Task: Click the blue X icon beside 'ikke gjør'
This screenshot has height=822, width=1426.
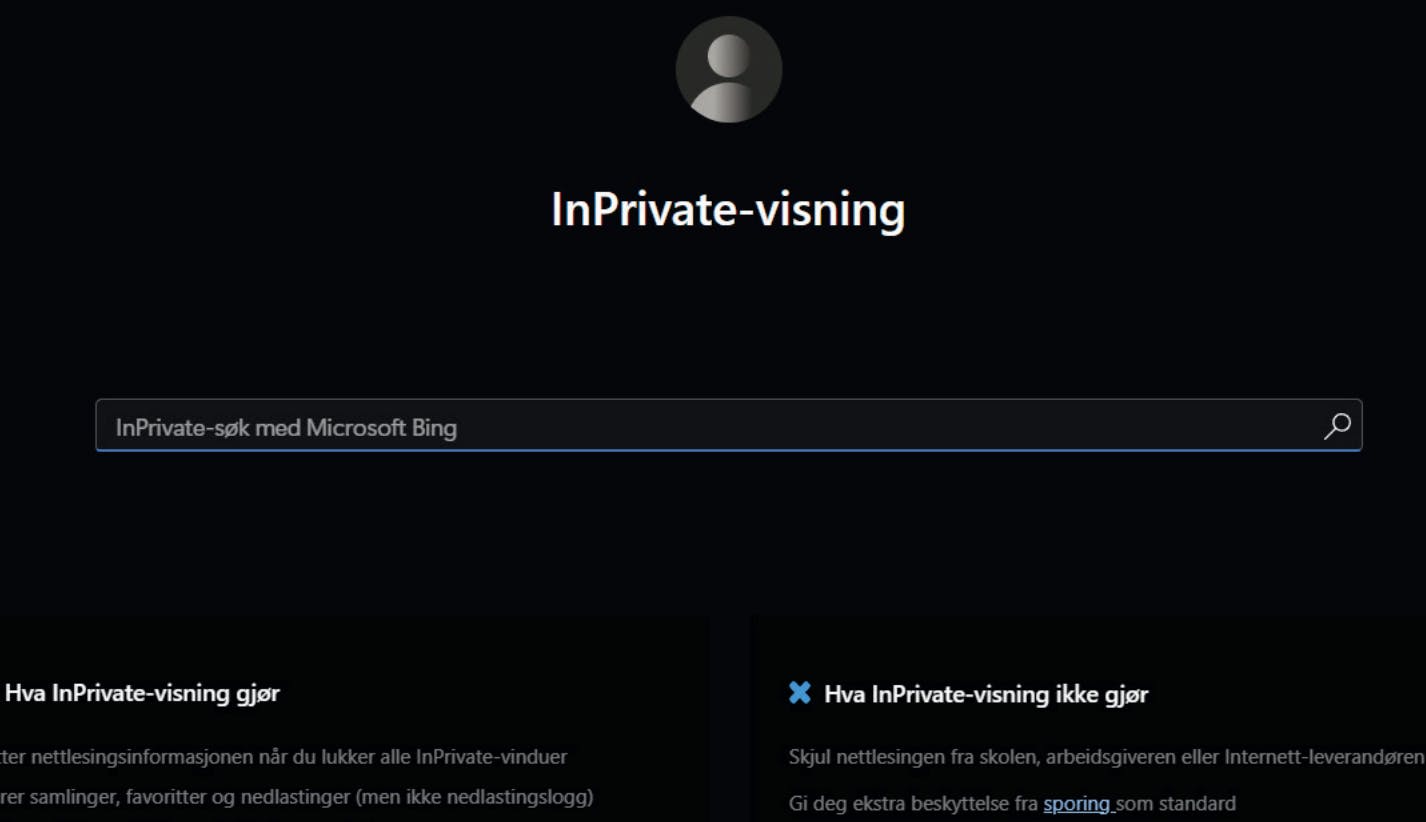Action: [800, 693]
